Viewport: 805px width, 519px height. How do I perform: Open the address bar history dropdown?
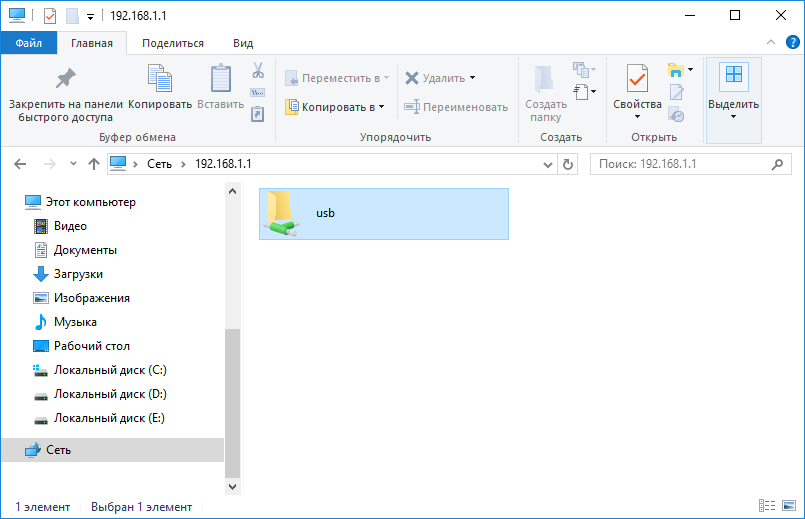(547, 164)
